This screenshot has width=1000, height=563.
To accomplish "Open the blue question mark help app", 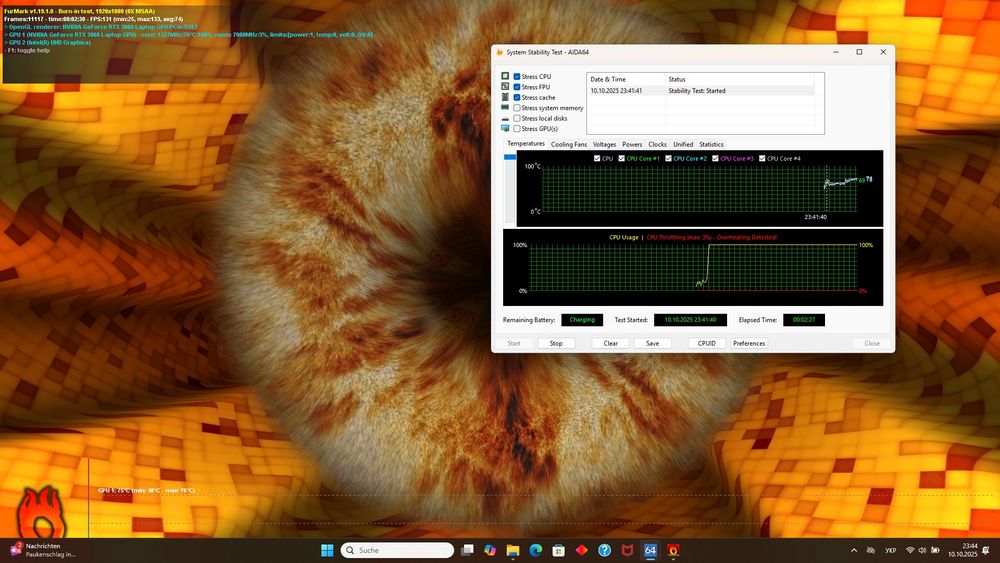I will pos(605,550).
